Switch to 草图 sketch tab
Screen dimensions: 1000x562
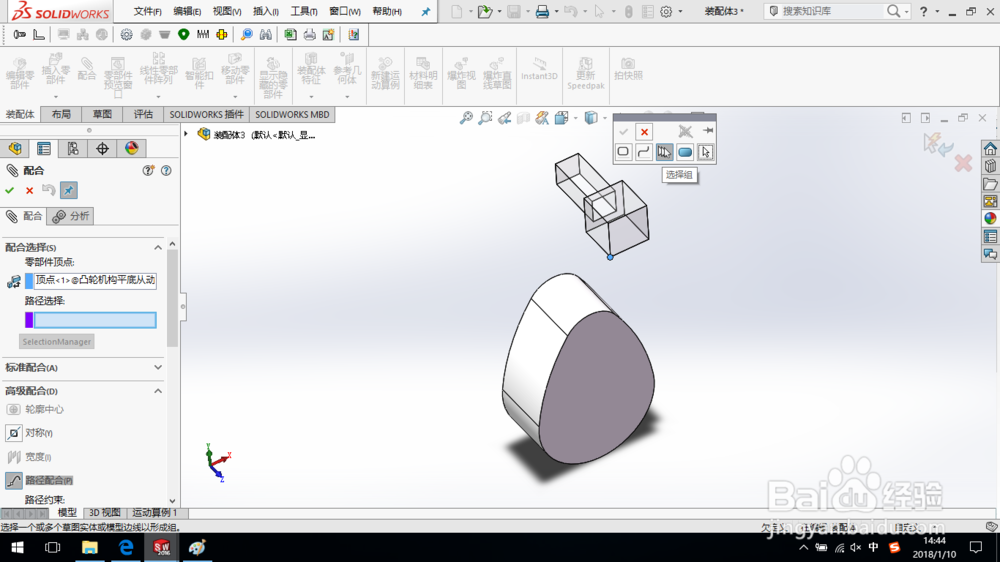tap(102, 114)
